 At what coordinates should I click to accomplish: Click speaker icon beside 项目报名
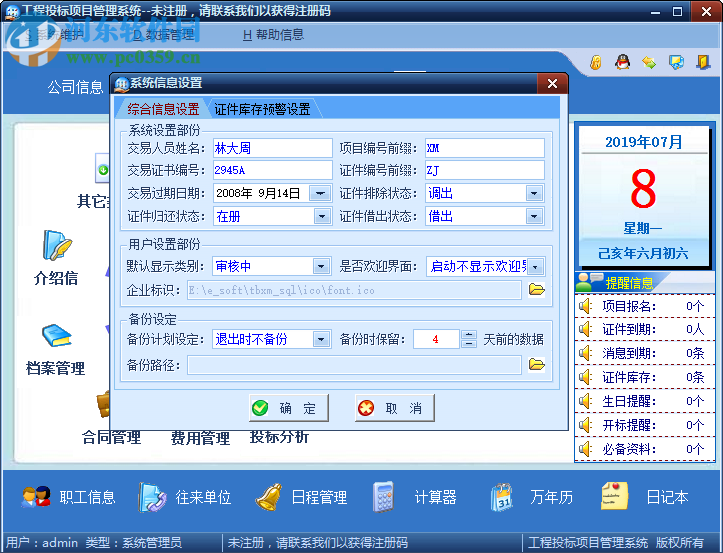(586, 306)
